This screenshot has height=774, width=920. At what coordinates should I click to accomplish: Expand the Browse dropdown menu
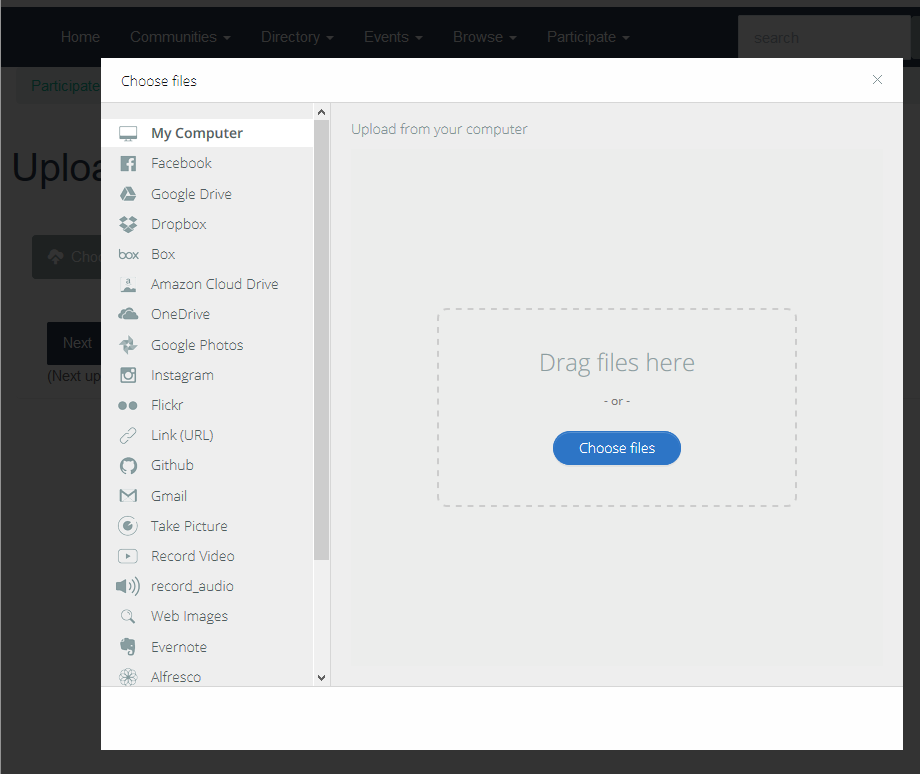tap(485, 37)
